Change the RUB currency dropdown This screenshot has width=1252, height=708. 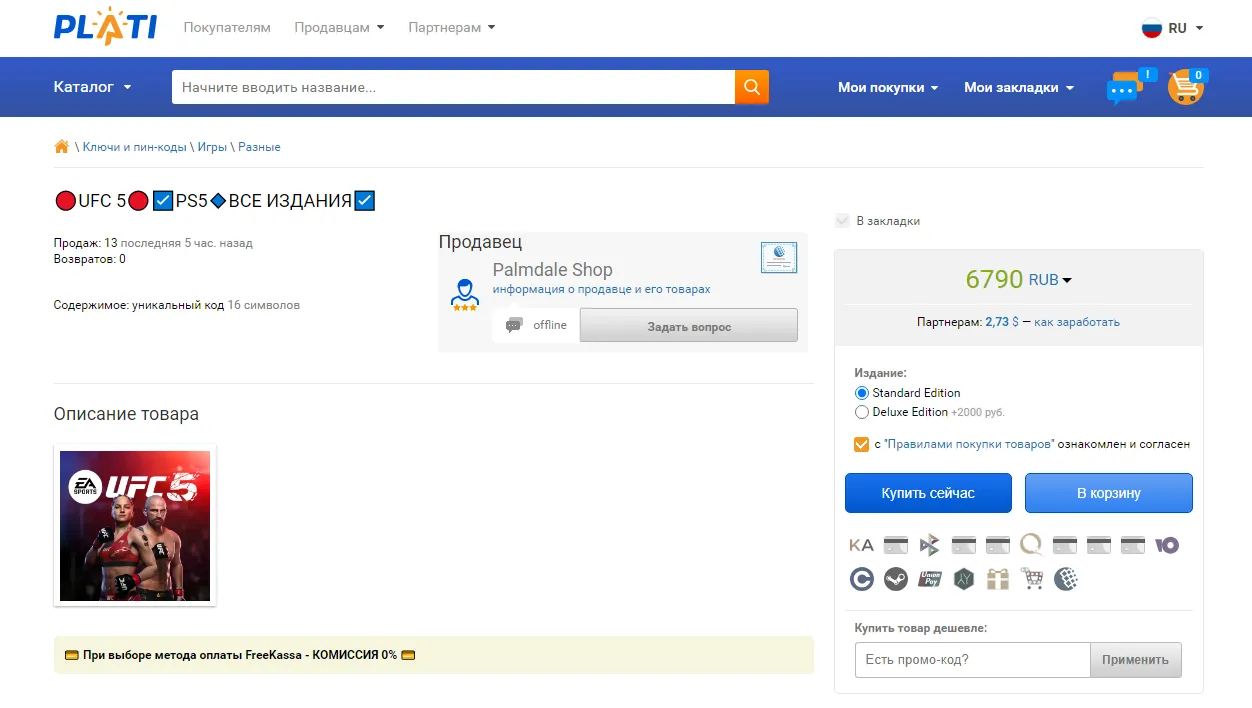click(x=1050, y=280)
